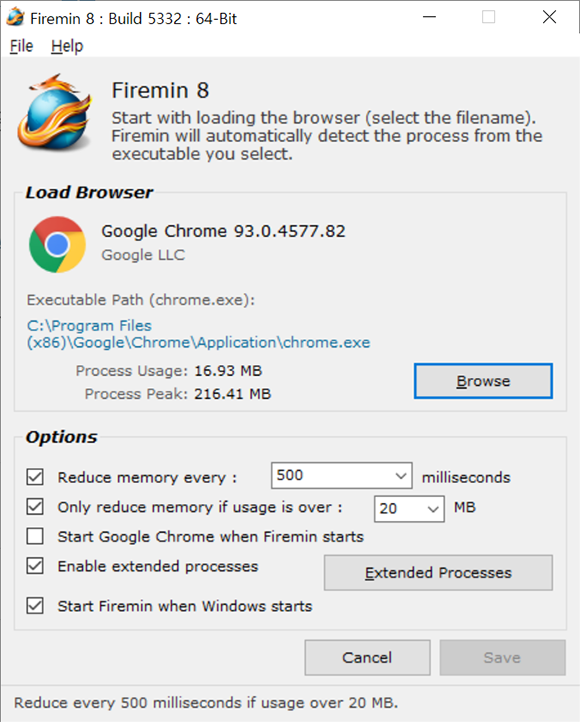580x722 pixels.
Task: Open the File menu
Action: (21, 46)
